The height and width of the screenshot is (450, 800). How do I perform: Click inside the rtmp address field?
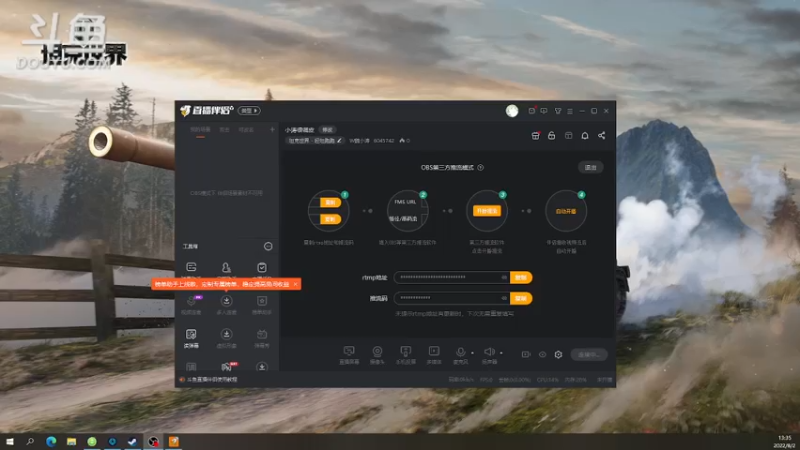click(451, 277)
